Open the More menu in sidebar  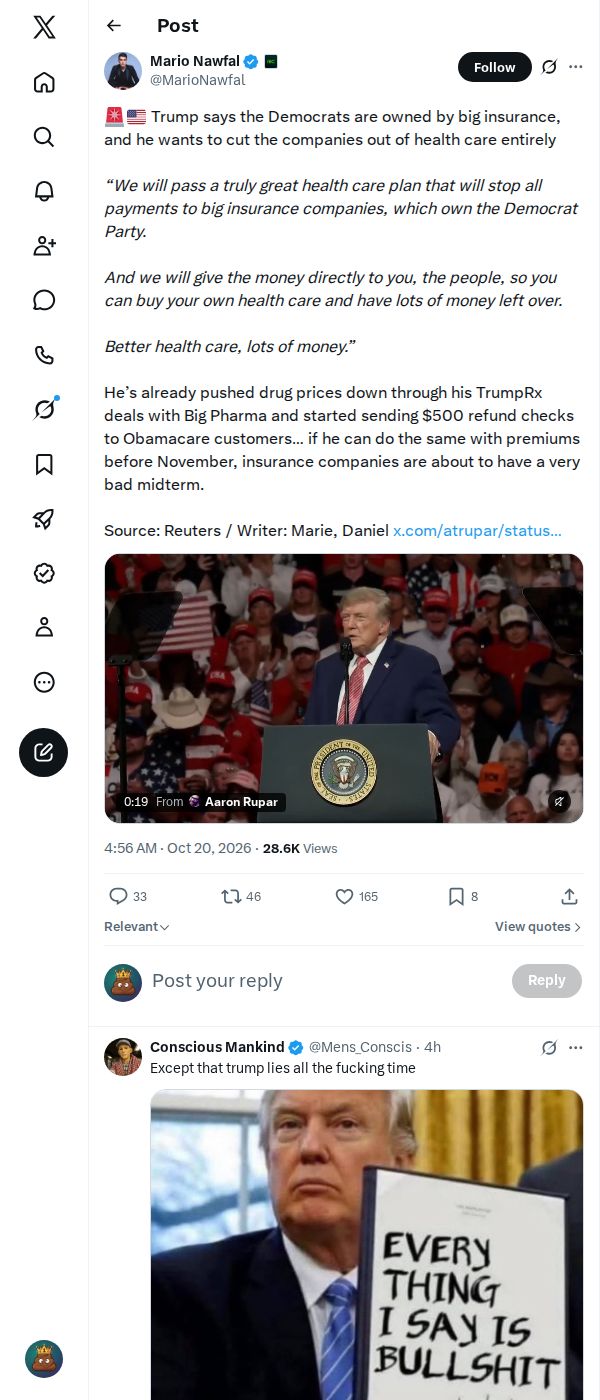[x=44, y=682]
